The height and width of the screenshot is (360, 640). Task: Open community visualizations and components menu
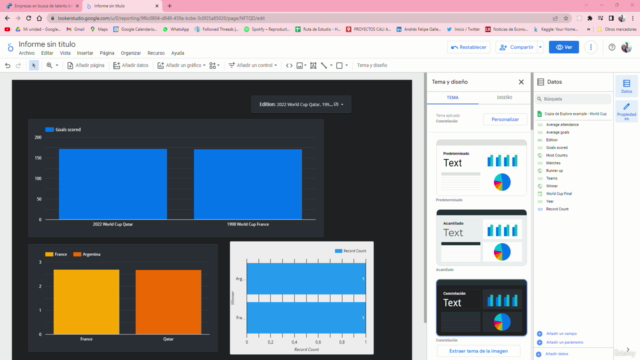click(214, 65)
